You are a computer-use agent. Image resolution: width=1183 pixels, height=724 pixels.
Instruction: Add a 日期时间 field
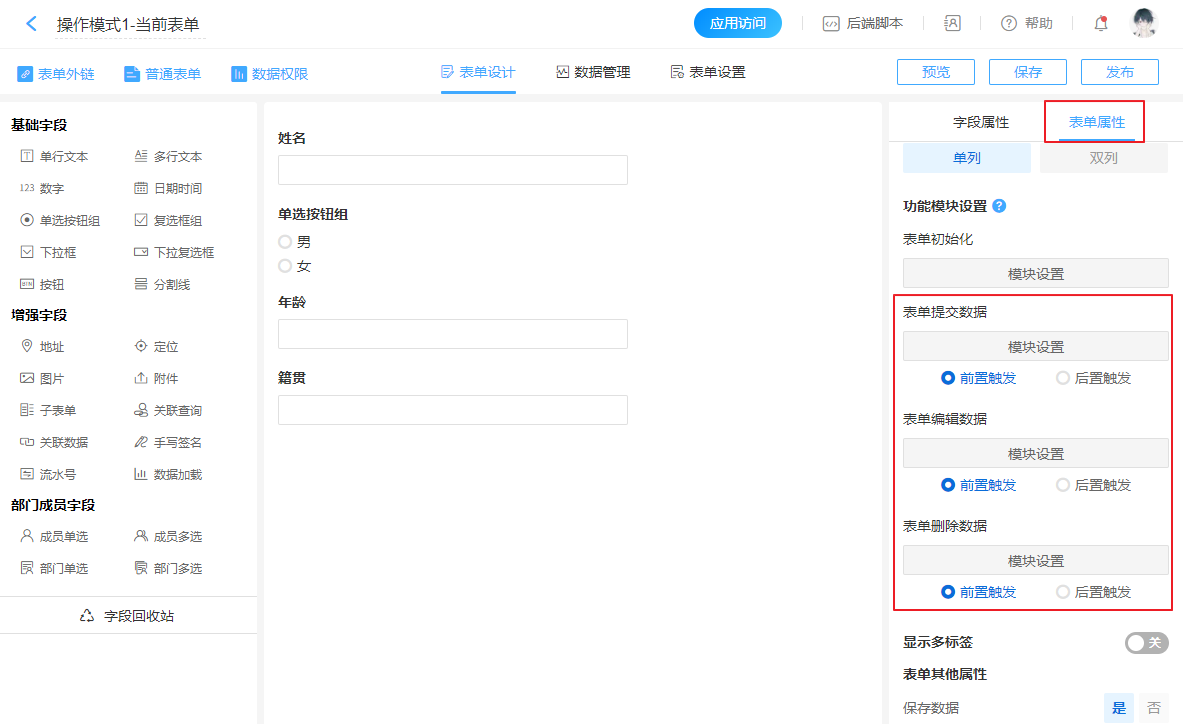[x=168, y=188]
